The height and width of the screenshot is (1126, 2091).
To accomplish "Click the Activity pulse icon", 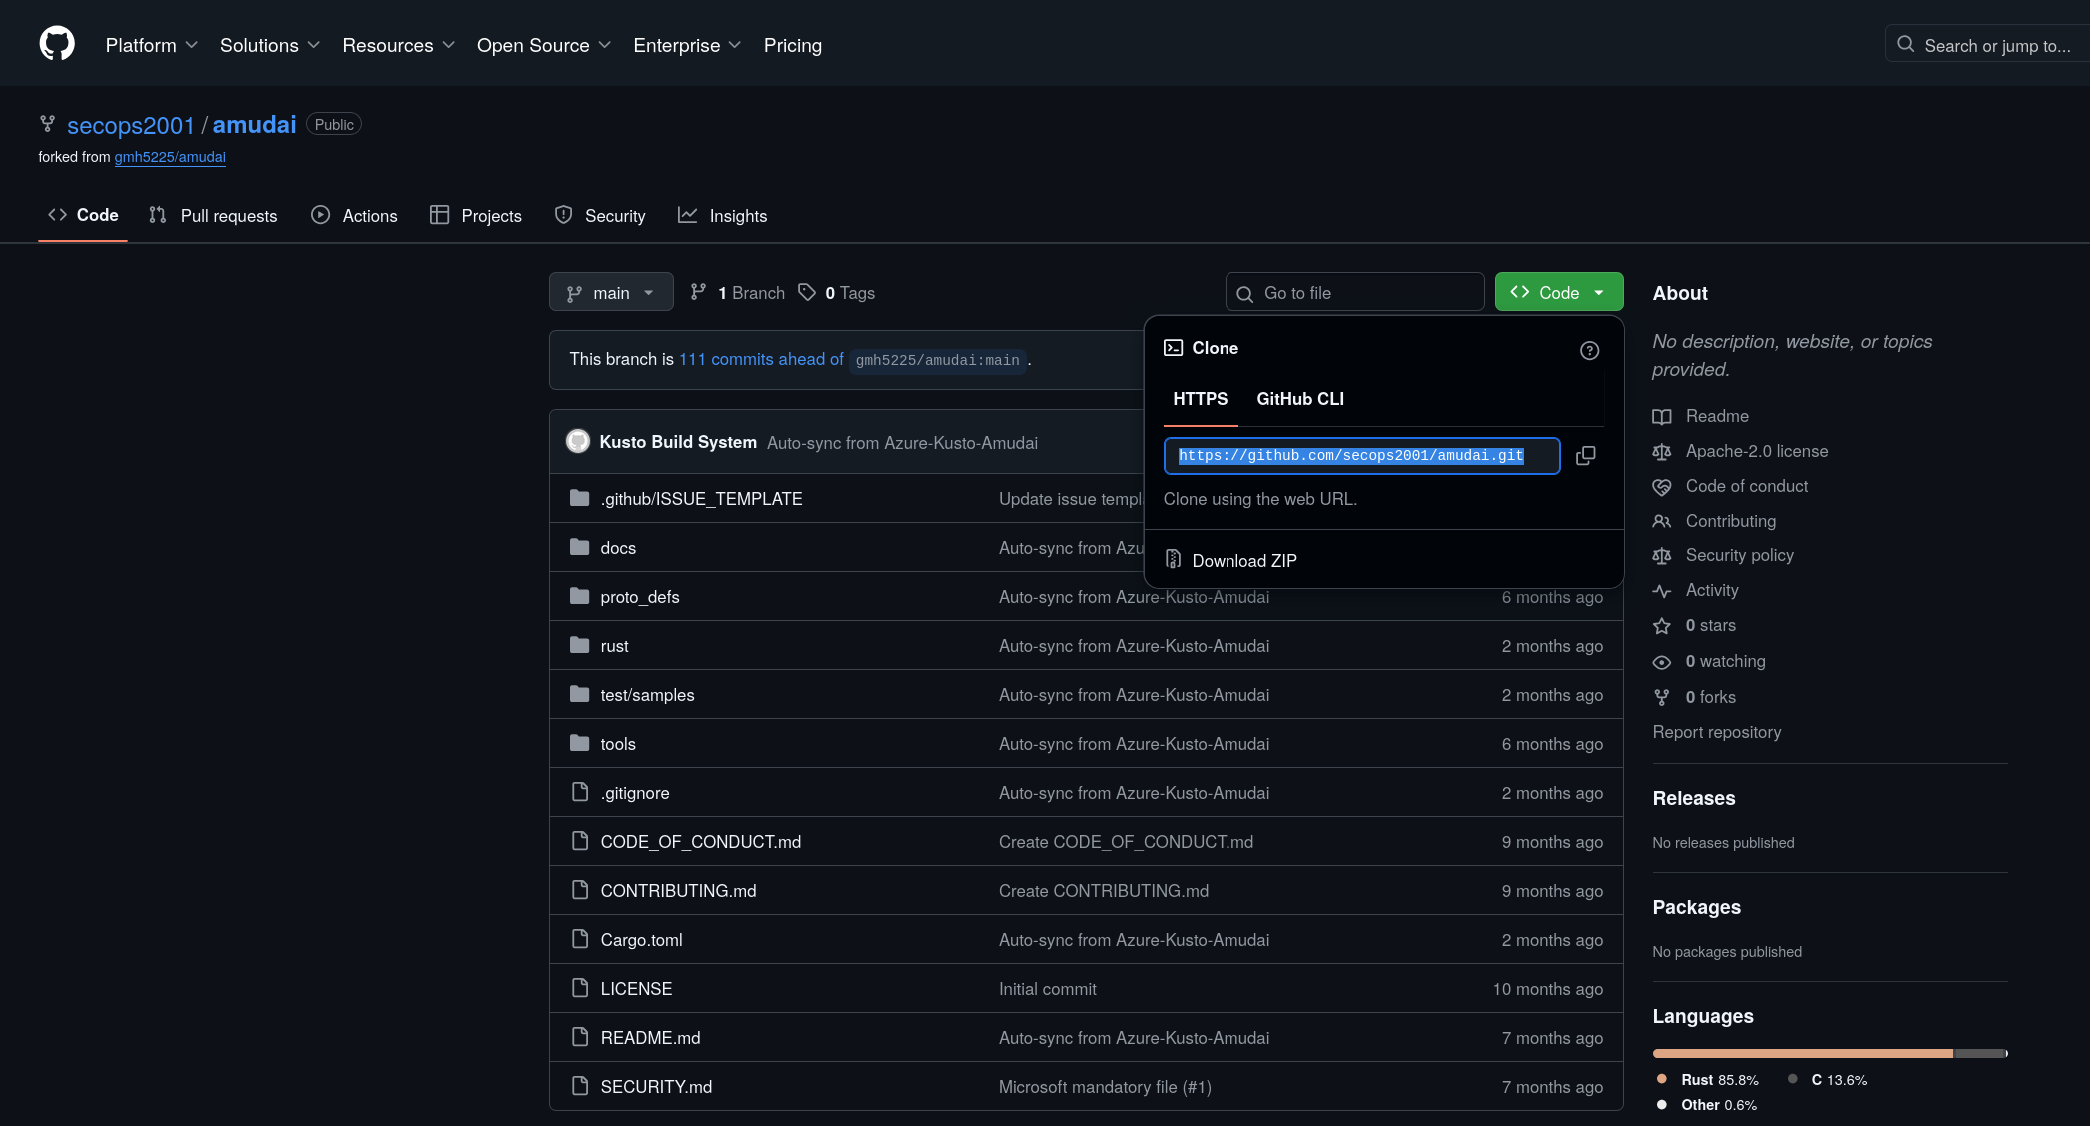I will (x=1662, y=591).
